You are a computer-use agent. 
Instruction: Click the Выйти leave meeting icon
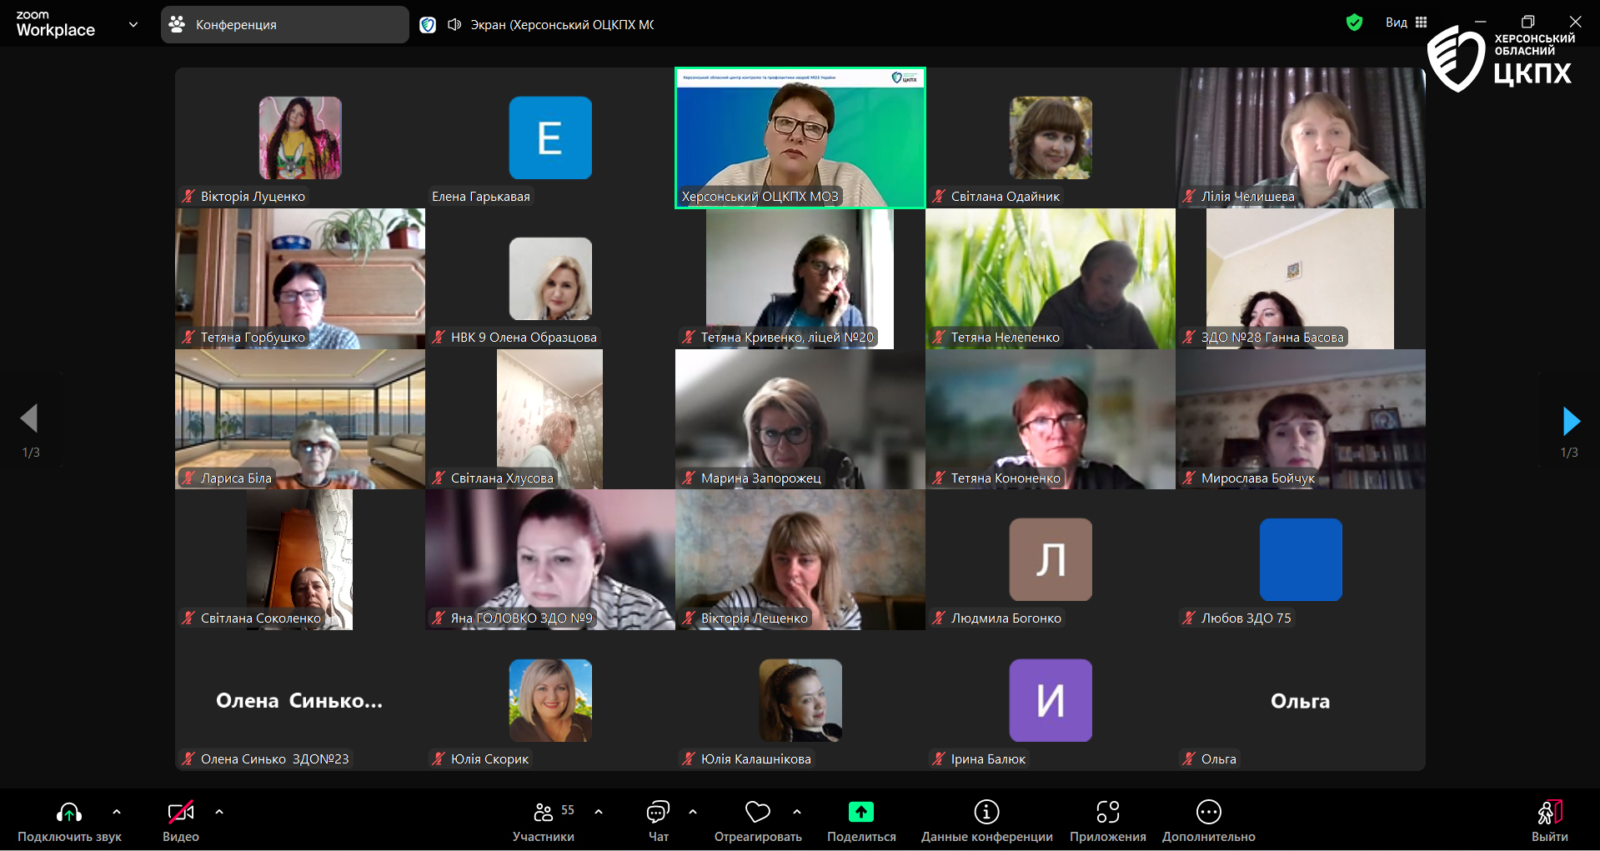click(x=1549, y=812)
